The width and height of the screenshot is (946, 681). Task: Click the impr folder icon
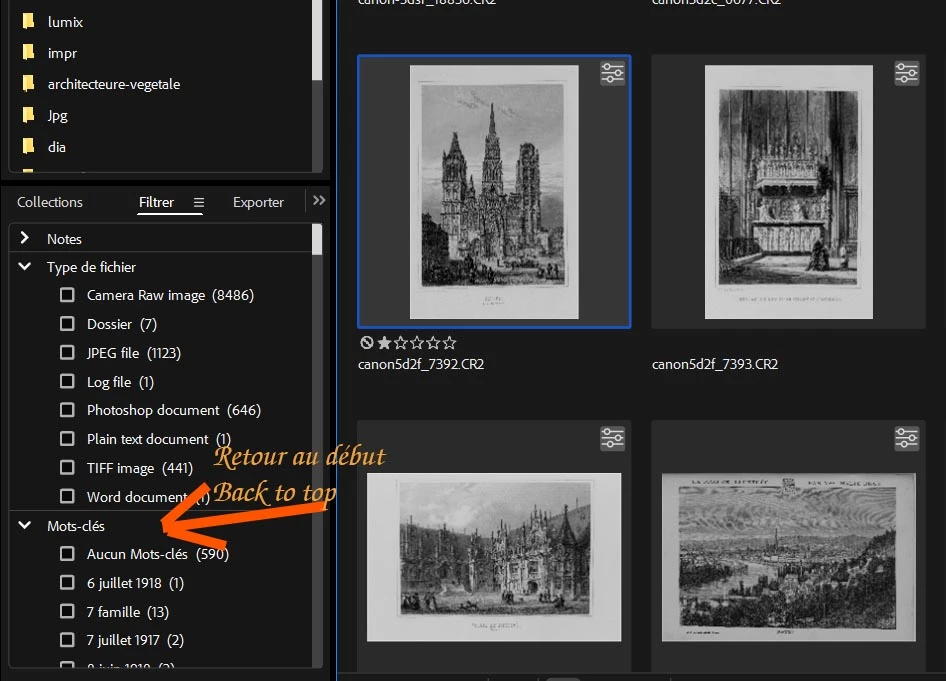[x=28, y=52]
